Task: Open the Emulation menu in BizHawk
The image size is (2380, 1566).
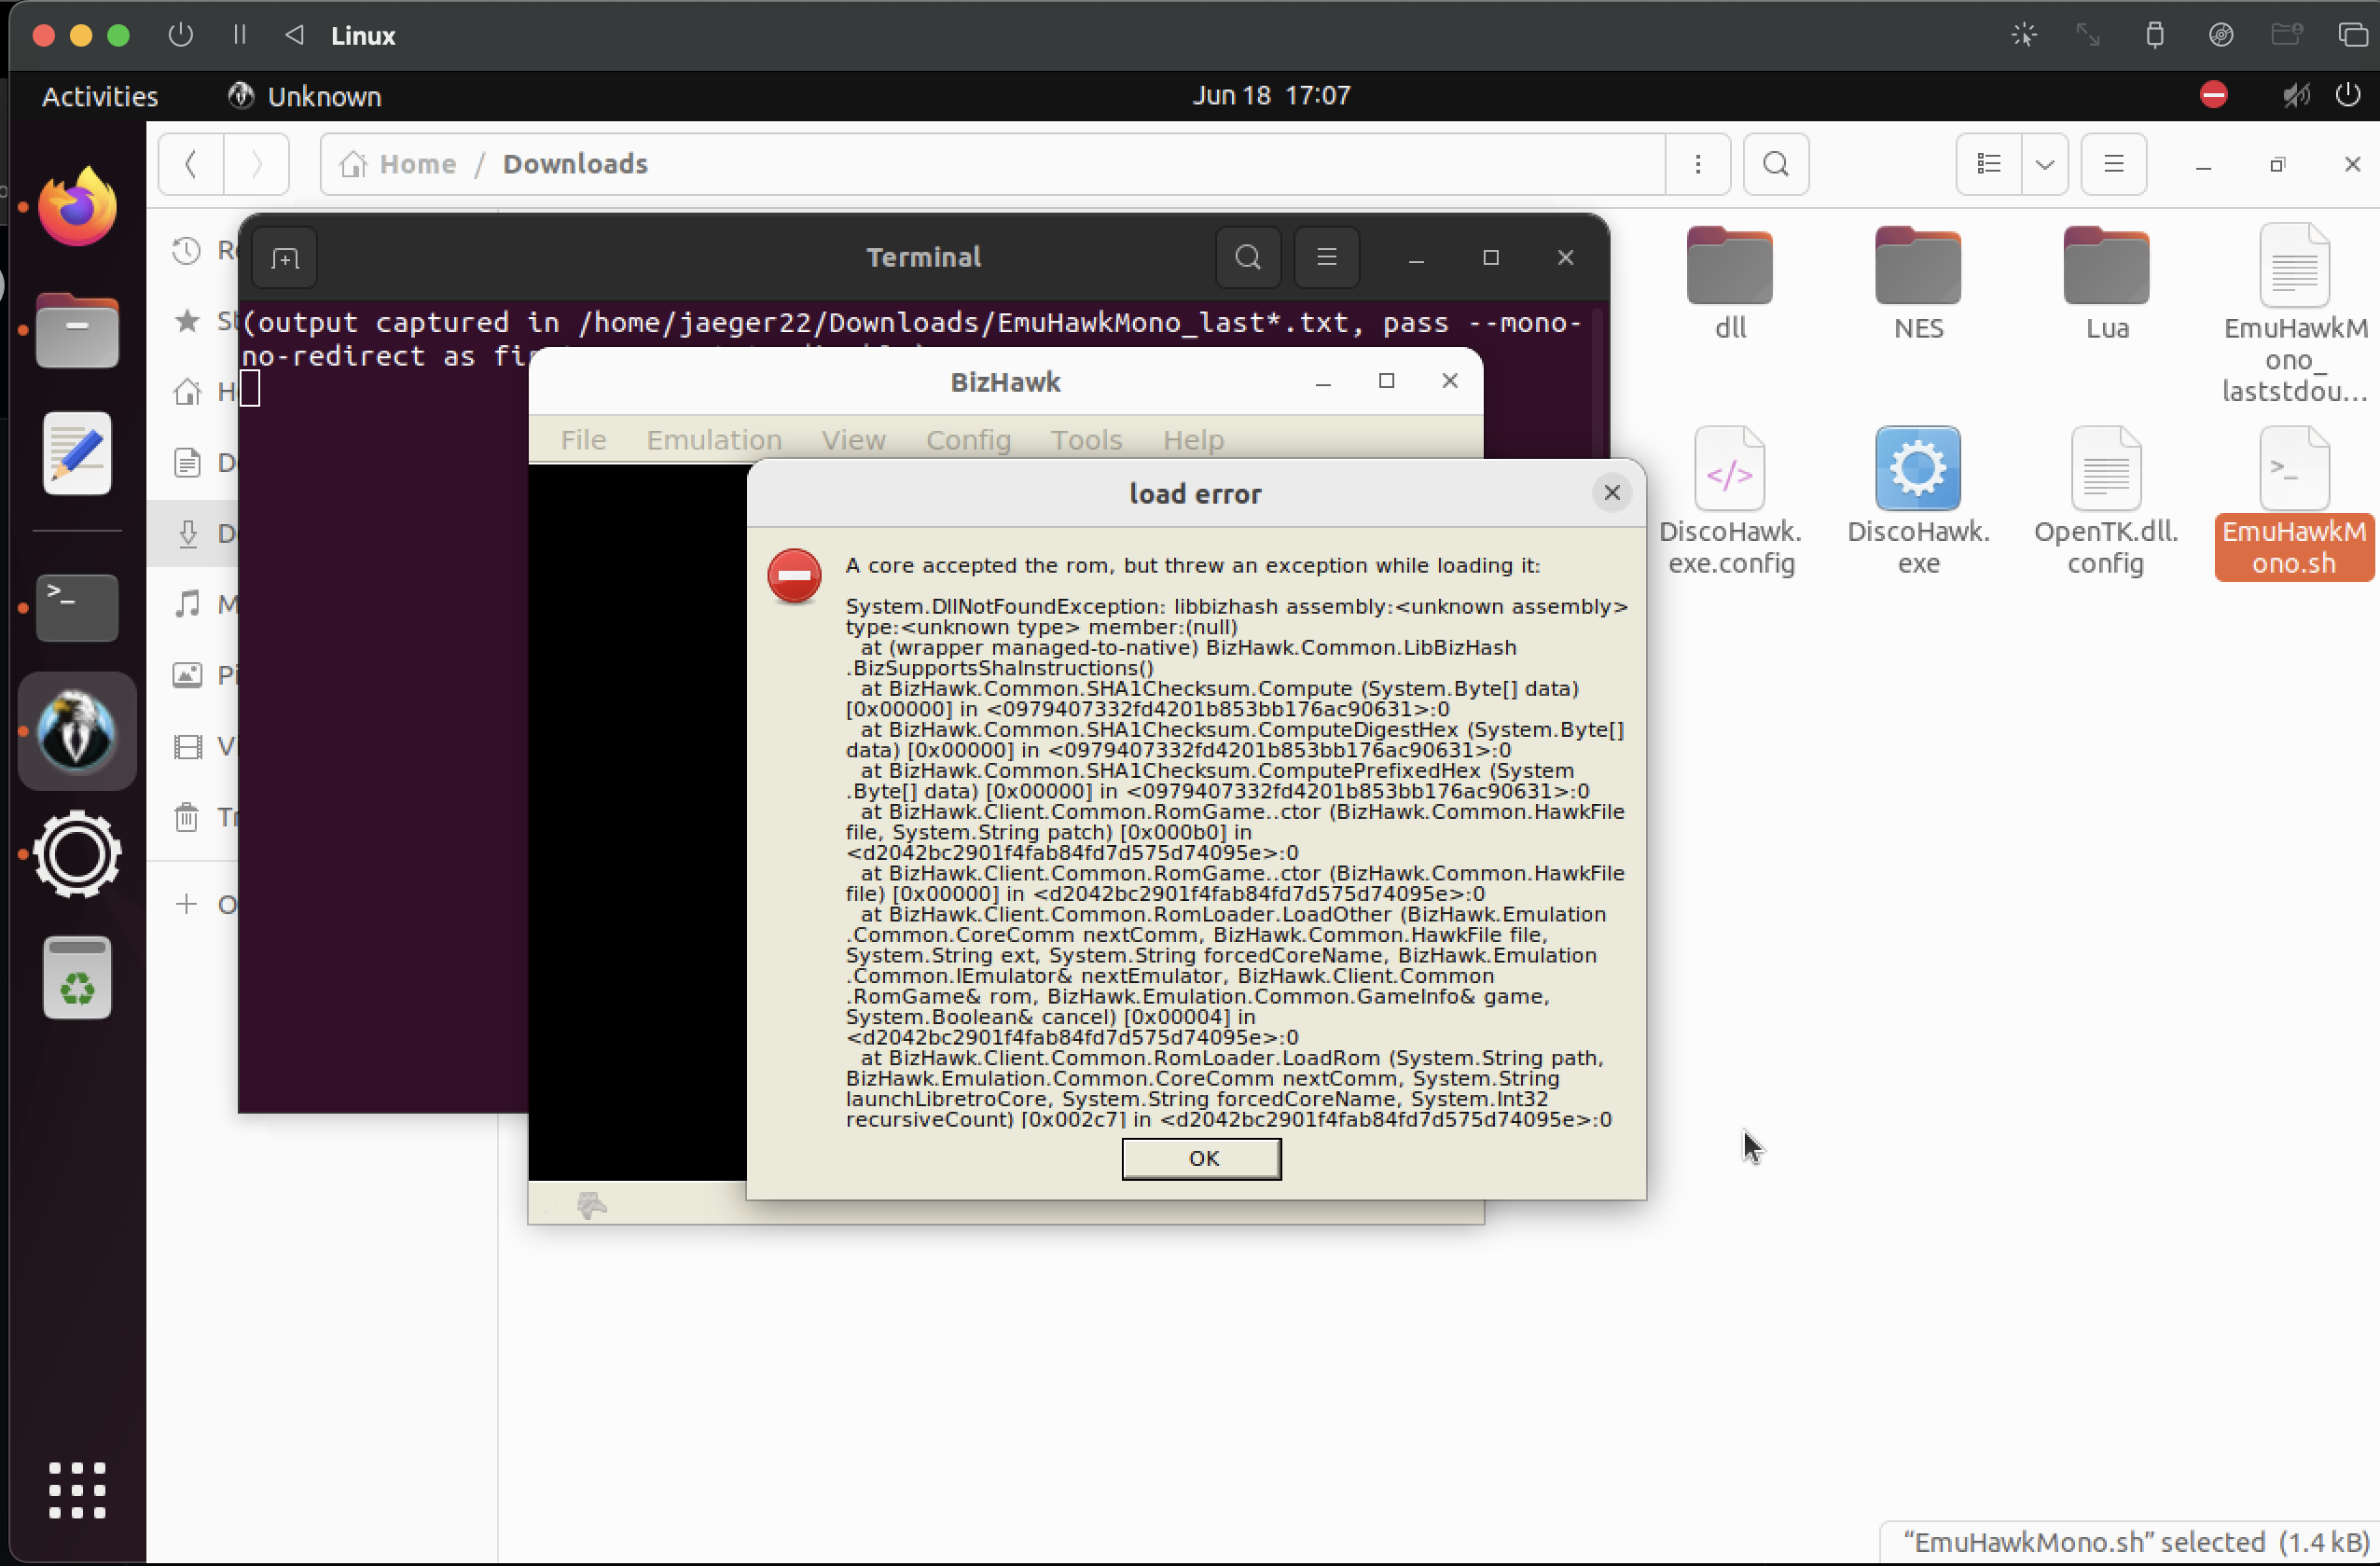Action: (x=713, y=440)
